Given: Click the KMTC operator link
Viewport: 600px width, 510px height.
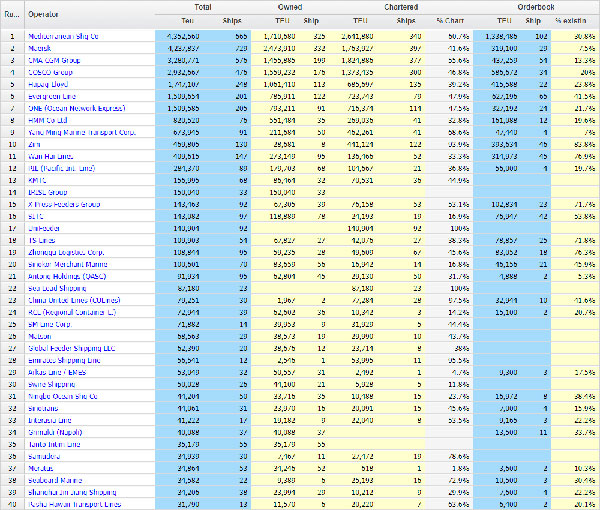Looking at the screenshot, I should 37,180.
